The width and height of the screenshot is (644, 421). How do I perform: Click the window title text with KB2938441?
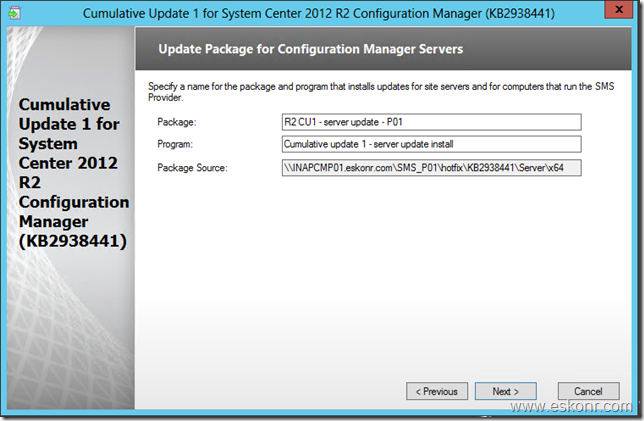(319, 13)
